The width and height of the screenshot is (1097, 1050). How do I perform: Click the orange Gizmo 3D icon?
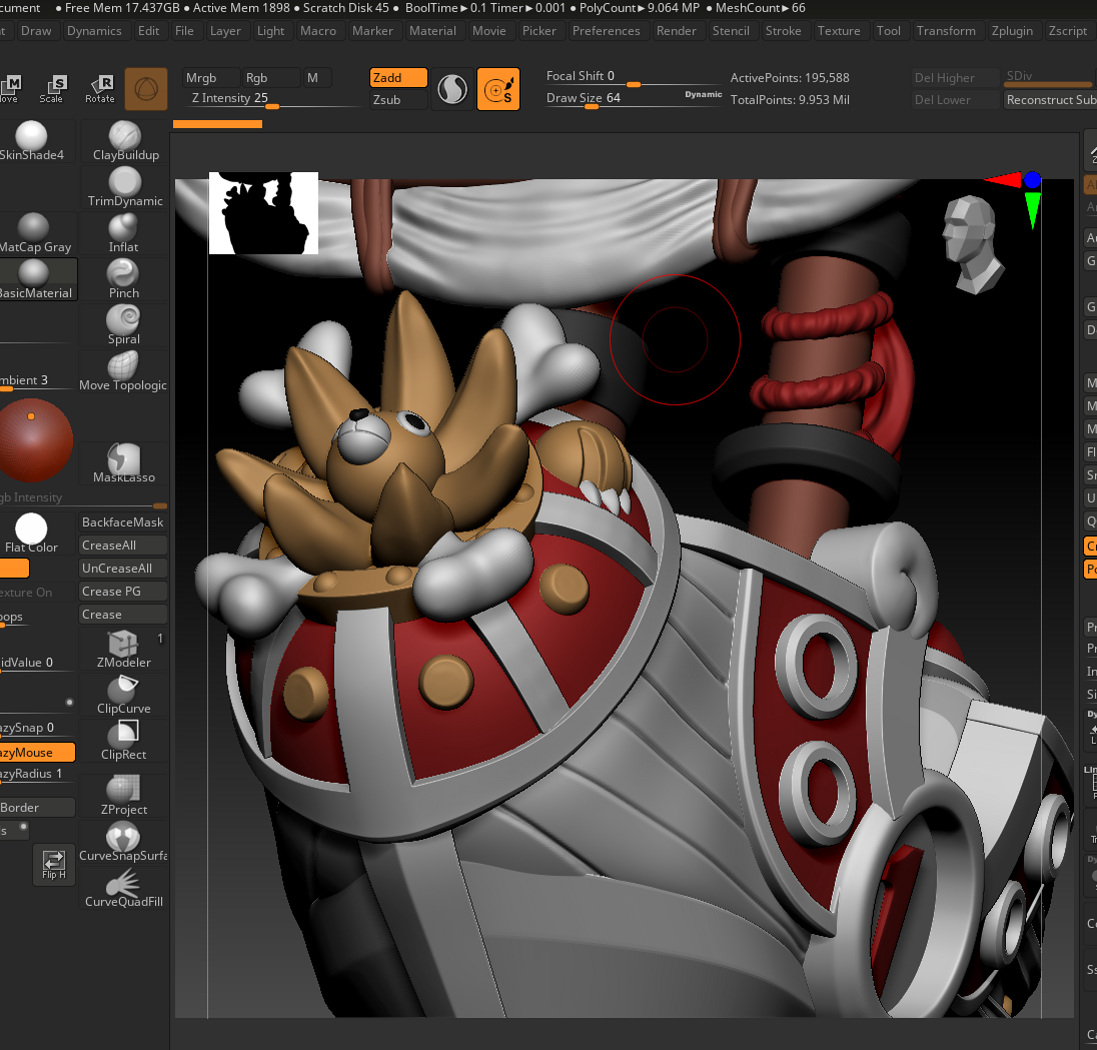coord(146,89)
